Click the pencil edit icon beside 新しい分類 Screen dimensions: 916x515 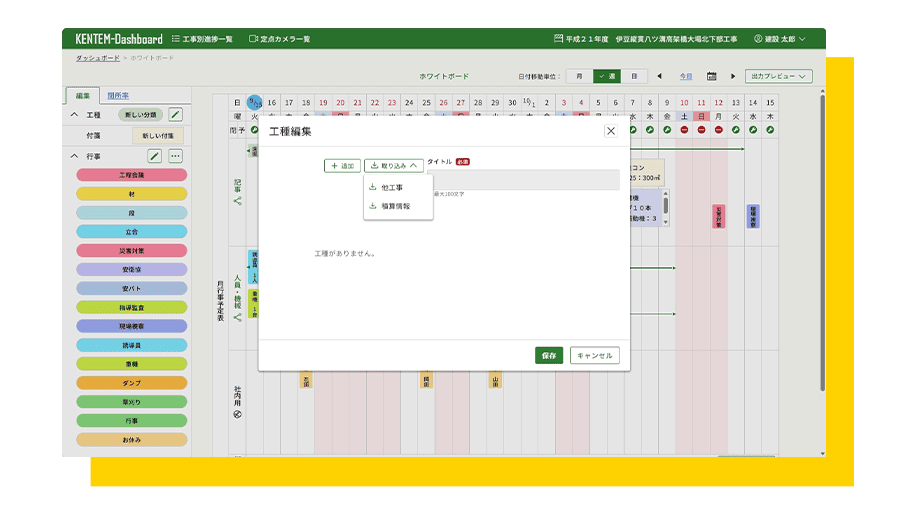pyautogui.click(x=175, y=114)
